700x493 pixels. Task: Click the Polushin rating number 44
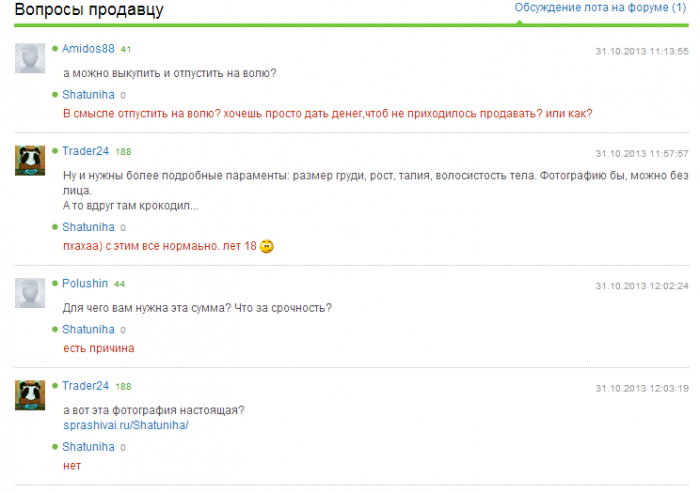pyautogui.click(x=119, y=284)
